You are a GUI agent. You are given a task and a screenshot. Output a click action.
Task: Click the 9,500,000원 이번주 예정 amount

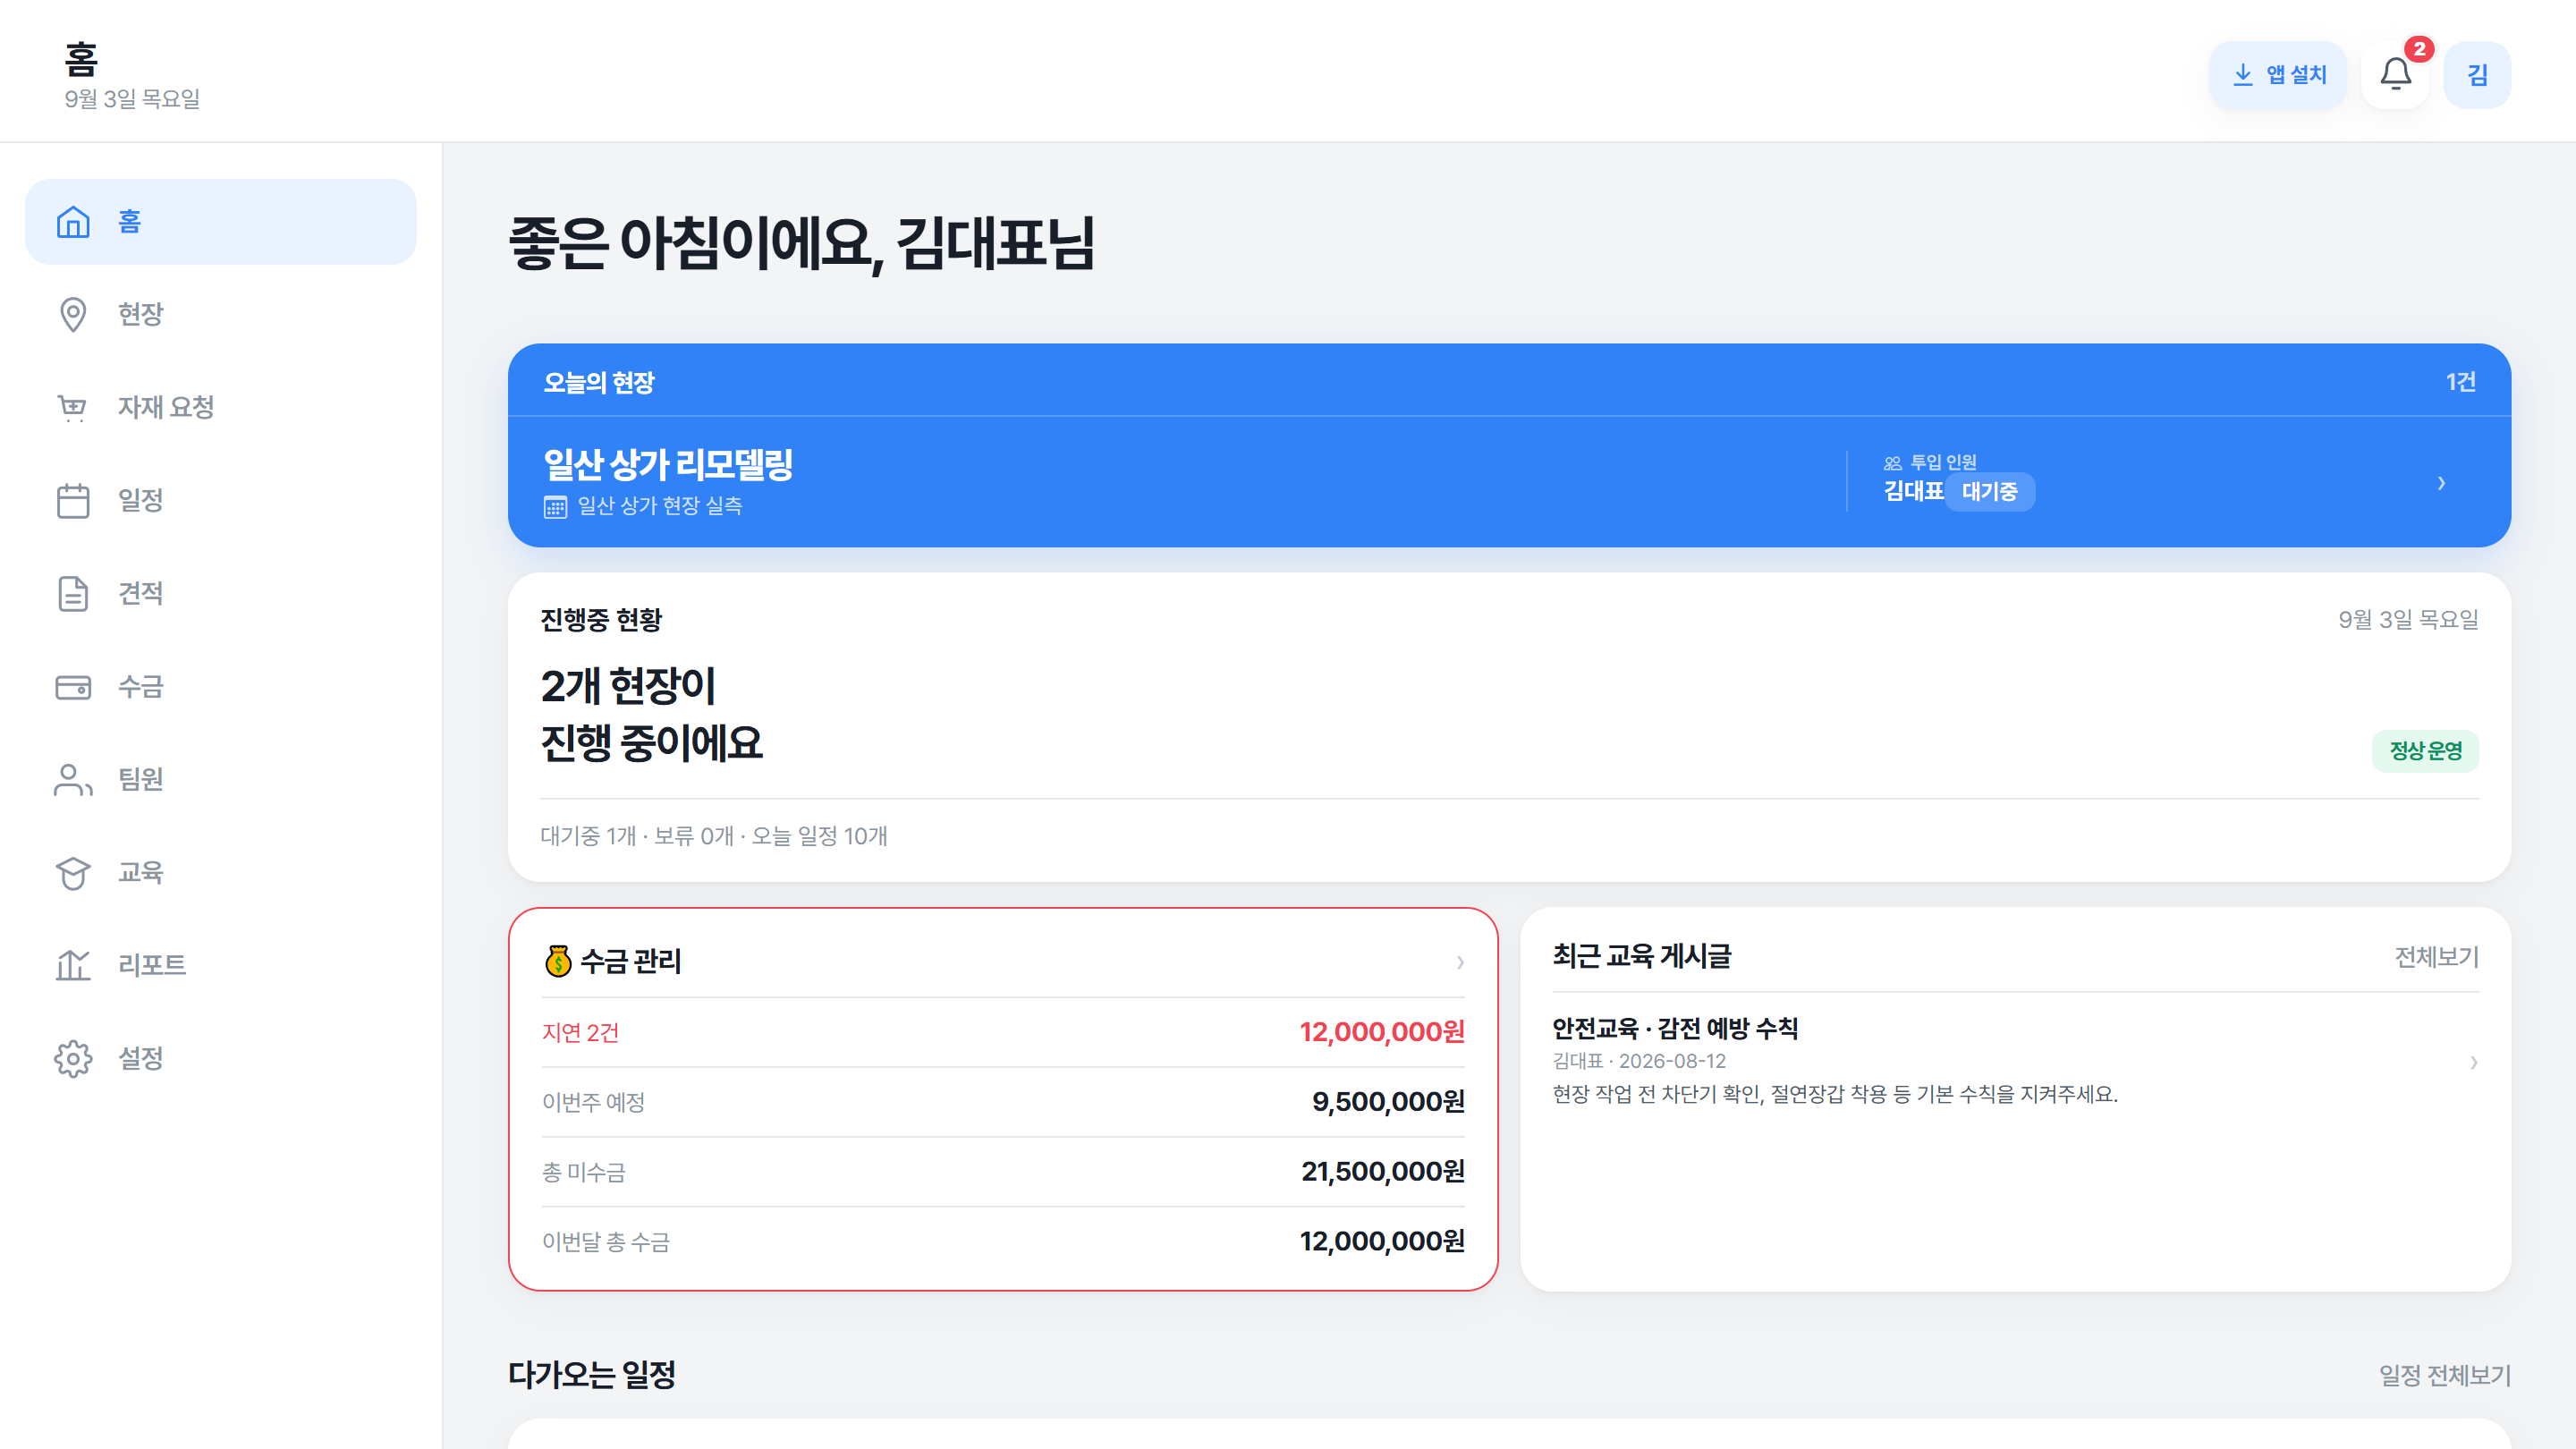(1388, 1101)
